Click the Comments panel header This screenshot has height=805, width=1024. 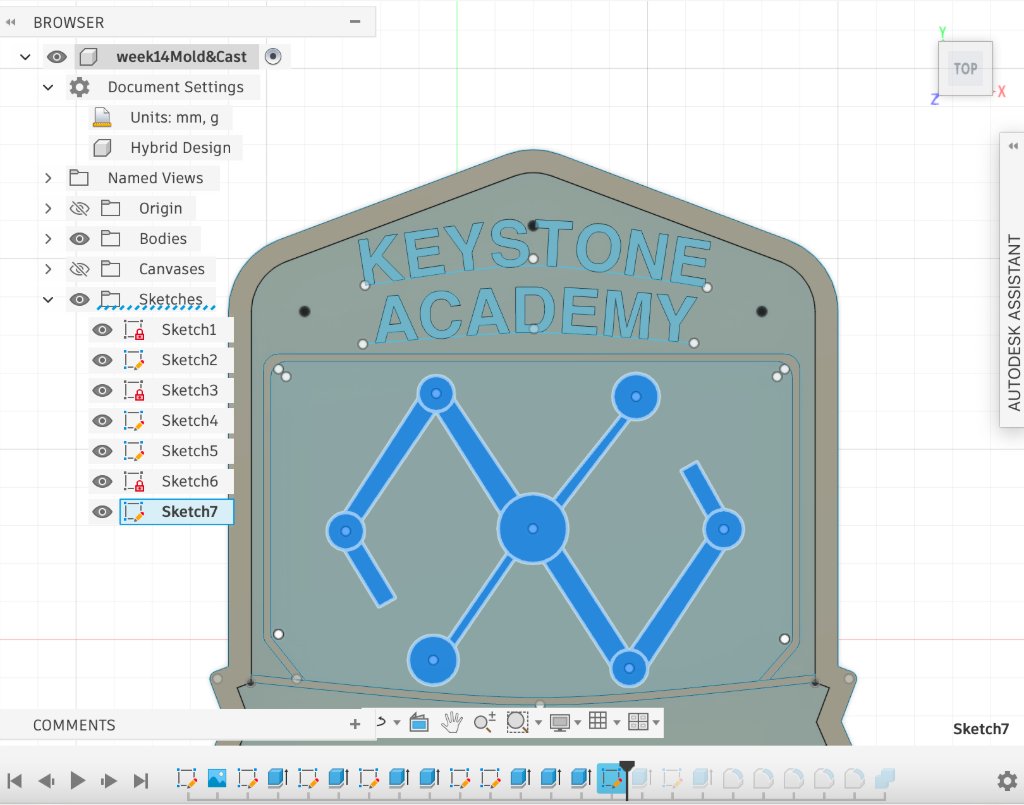74,725
